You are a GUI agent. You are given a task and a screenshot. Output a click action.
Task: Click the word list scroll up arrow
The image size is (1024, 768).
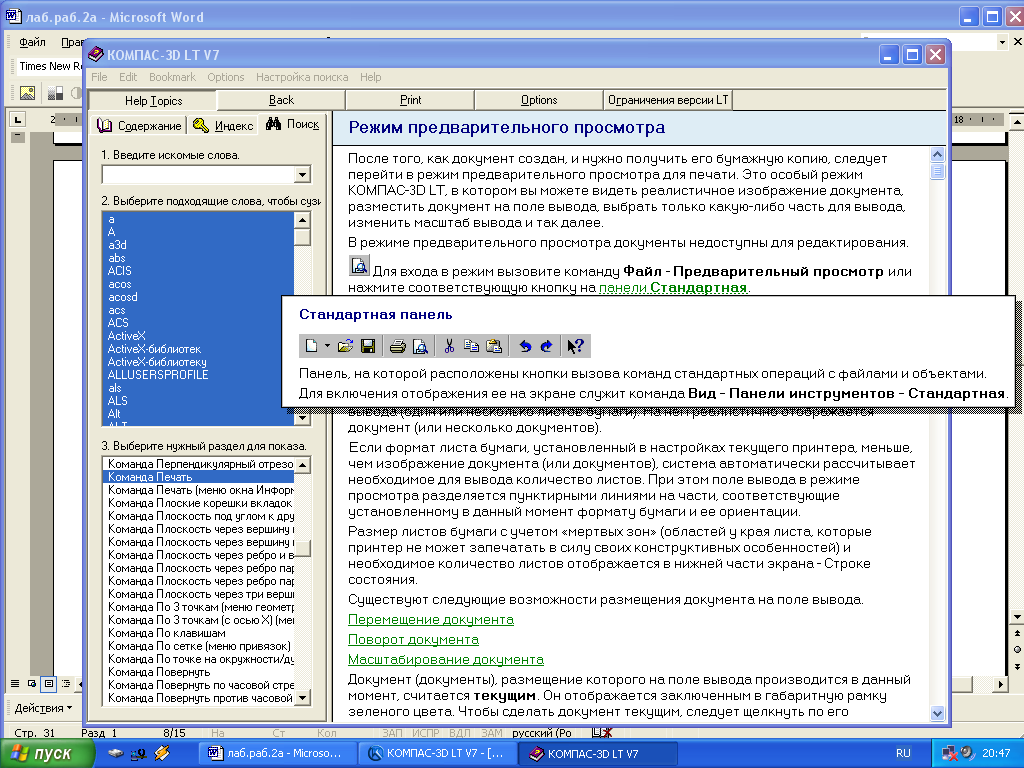click(x=302, y=220)
